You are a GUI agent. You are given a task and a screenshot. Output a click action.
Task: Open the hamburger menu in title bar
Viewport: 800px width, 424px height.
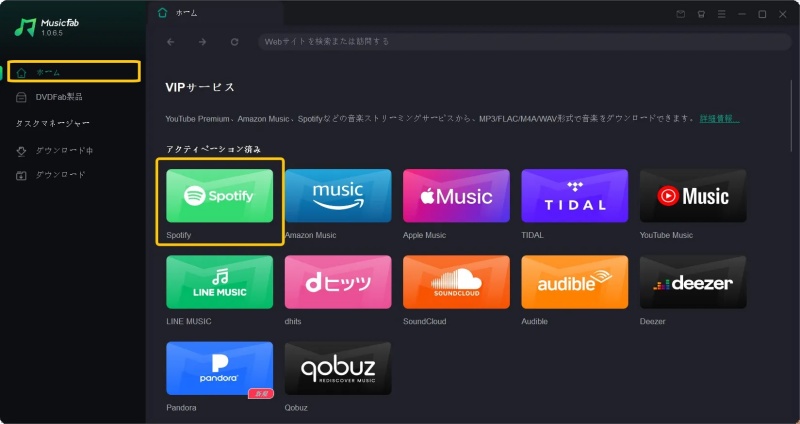click(x=721, y=14)
